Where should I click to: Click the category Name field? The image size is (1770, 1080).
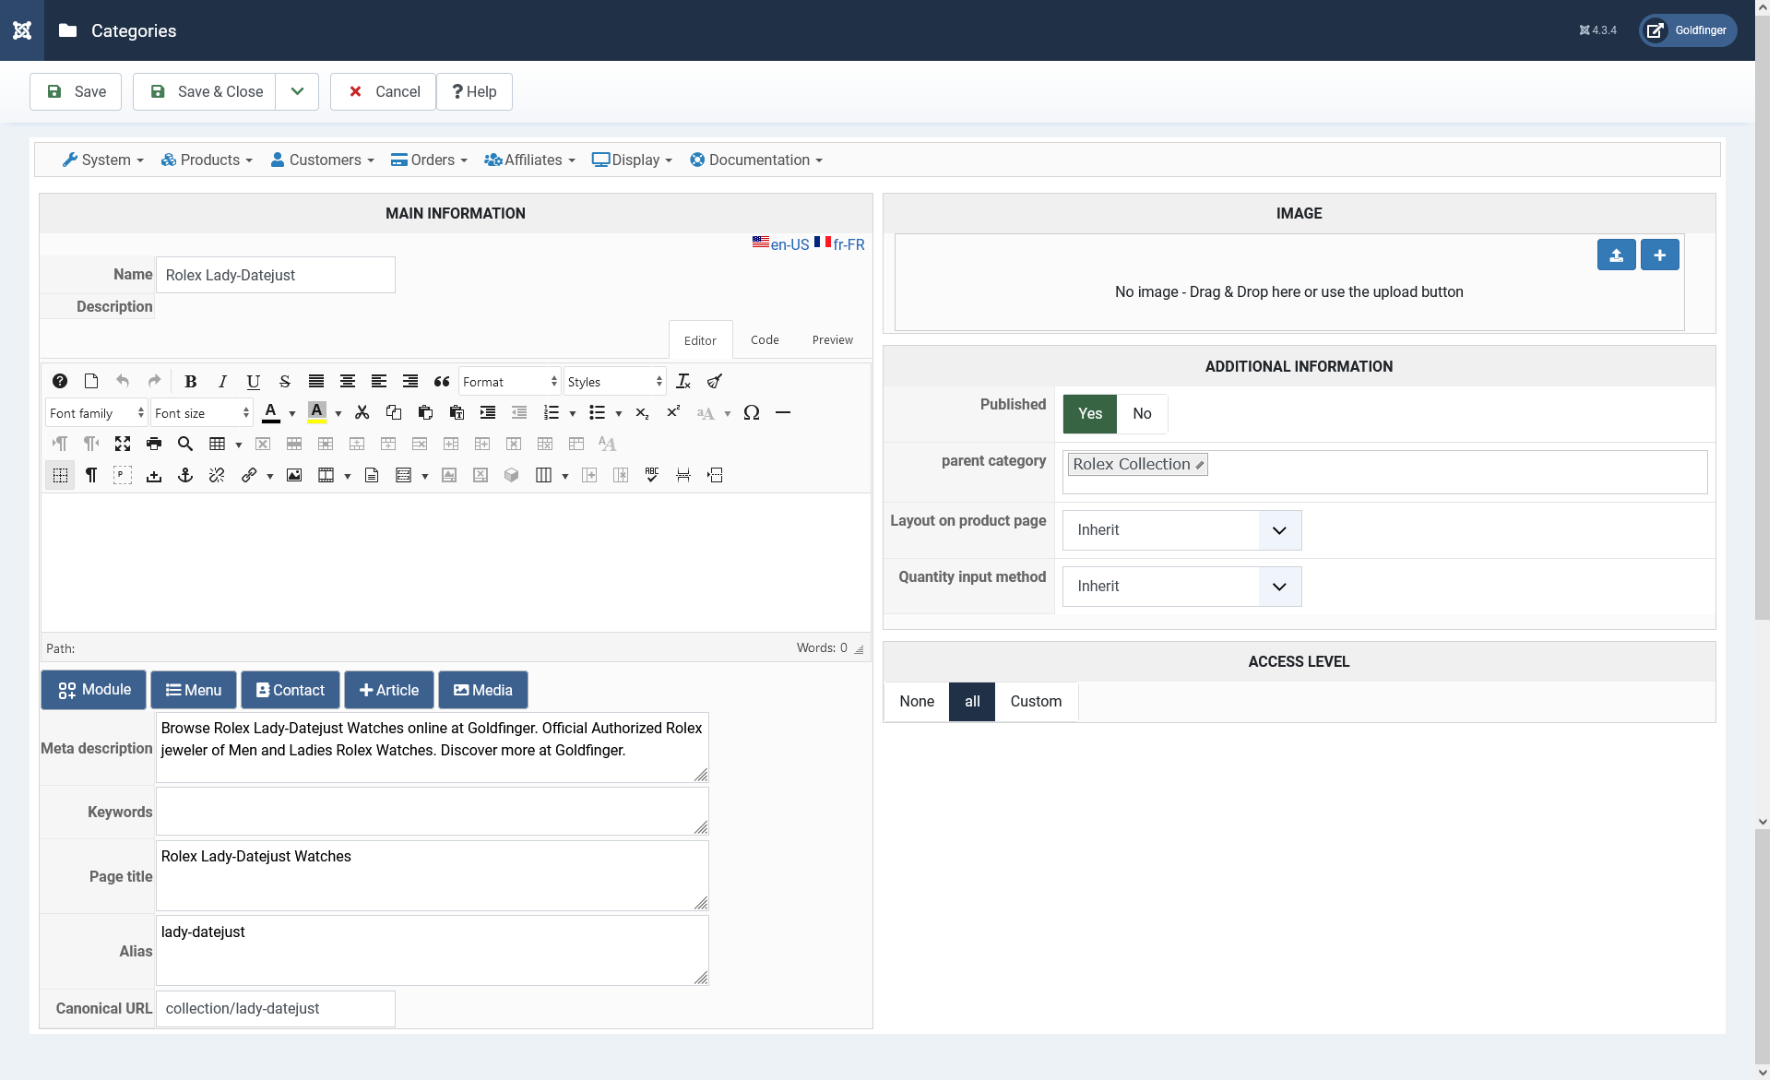276,275
